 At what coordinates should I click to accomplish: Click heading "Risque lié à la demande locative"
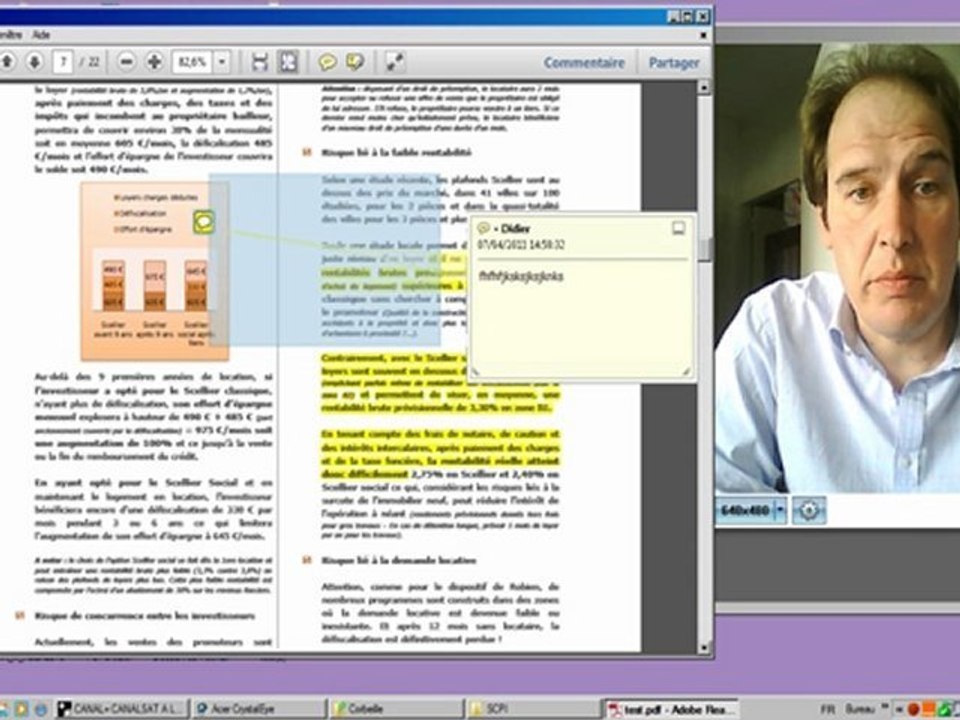coord(399,560)
